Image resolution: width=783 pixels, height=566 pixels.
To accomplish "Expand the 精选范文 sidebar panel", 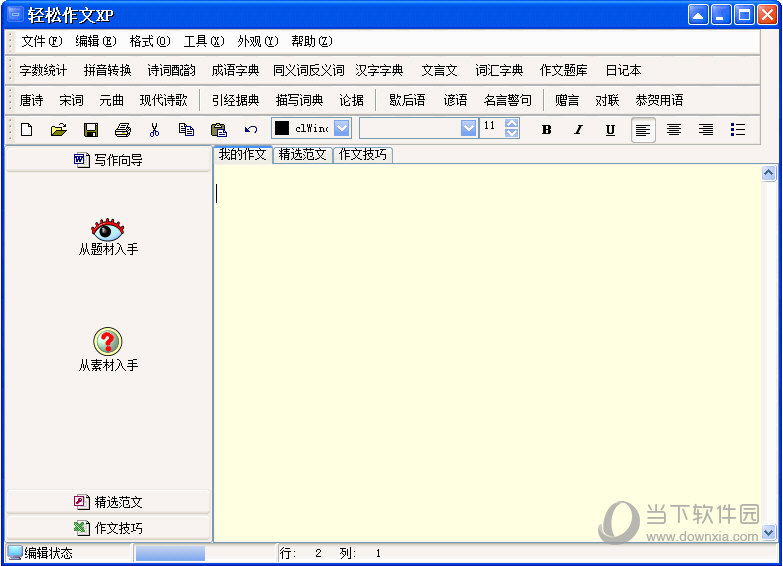I will (108, 502).
